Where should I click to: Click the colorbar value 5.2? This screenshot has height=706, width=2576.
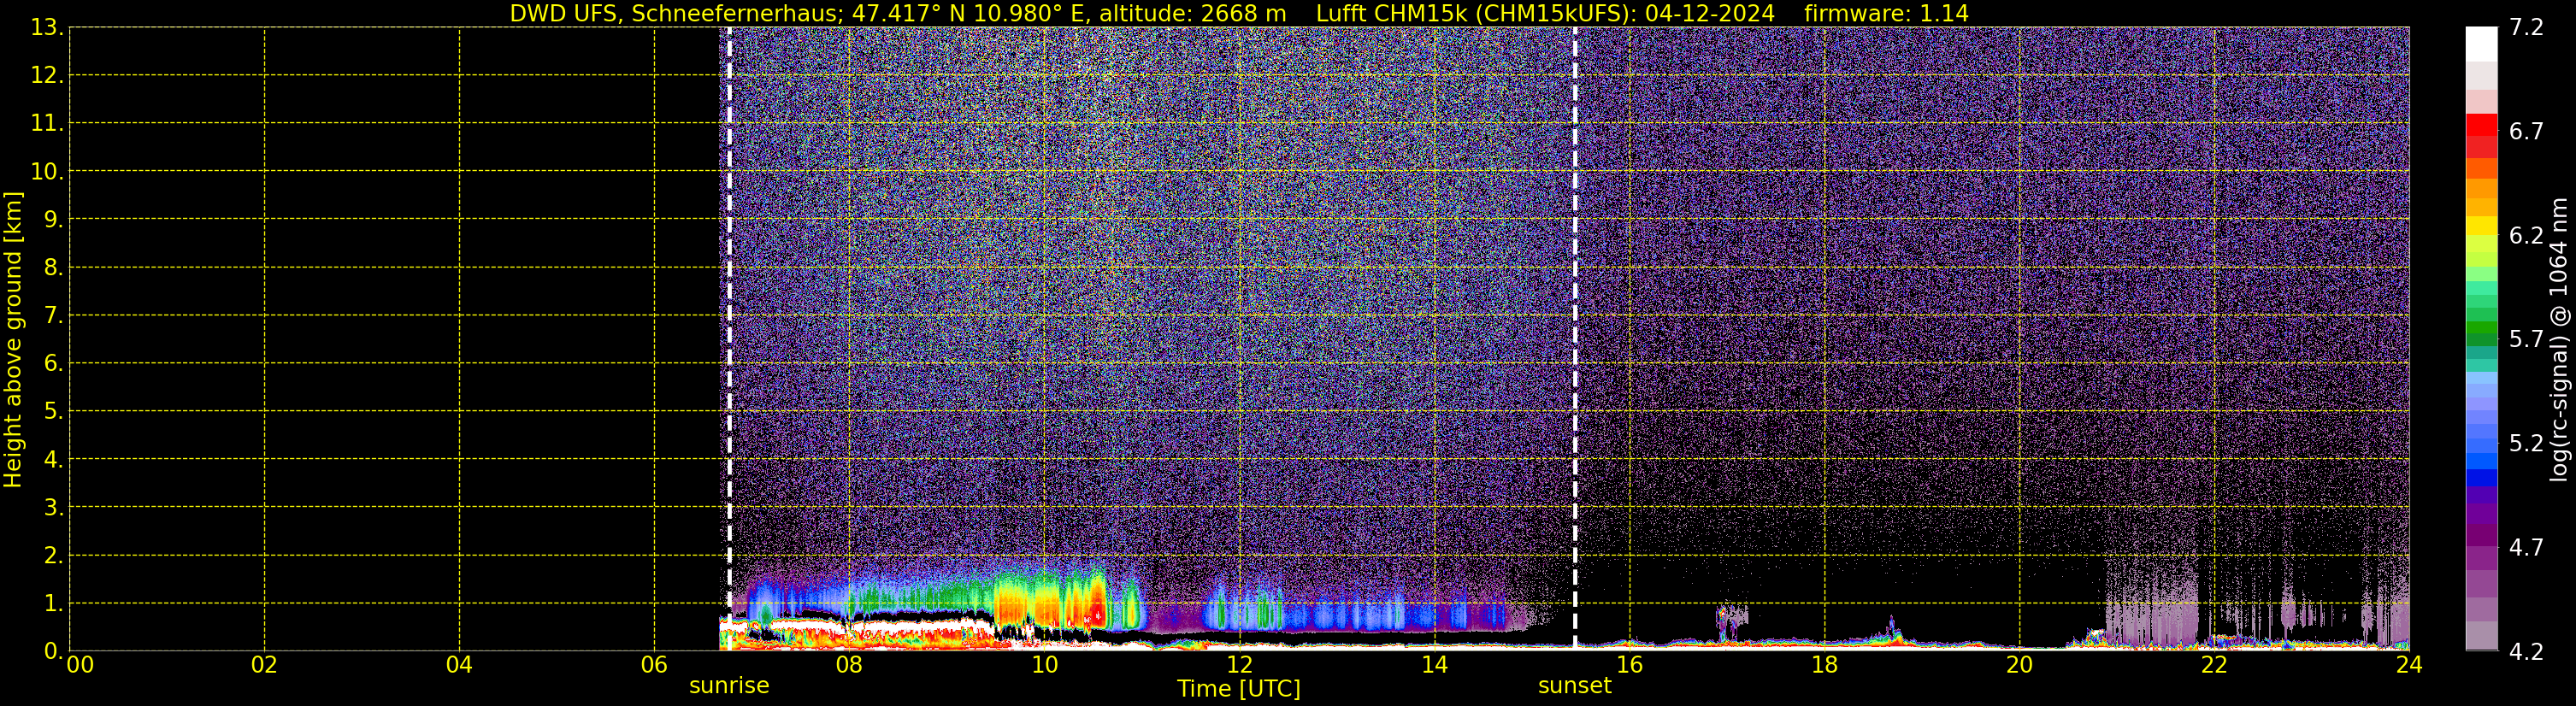[x=2526, y=443]
